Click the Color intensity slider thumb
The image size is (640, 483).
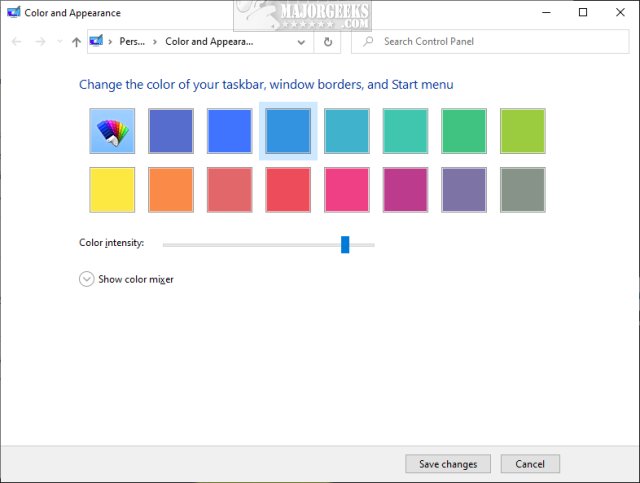345,245
